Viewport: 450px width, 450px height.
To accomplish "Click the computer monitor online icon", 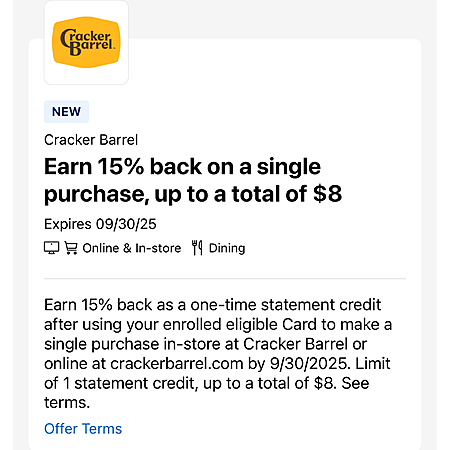I will (x=52, y=248).
